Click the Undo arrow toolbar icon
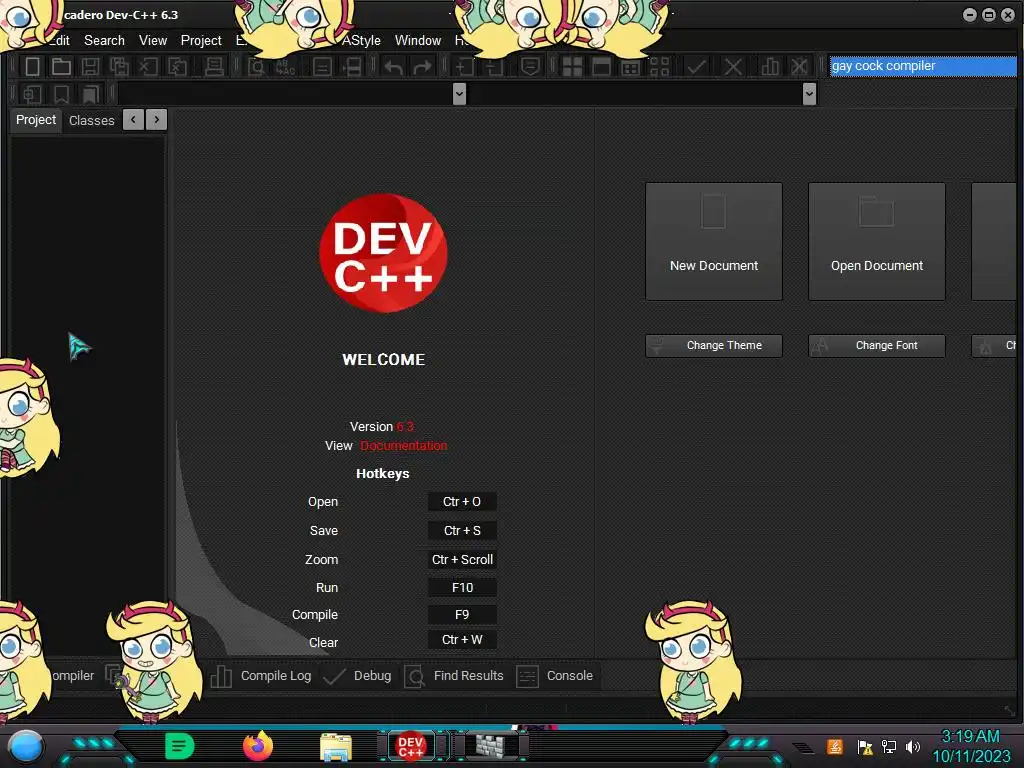Image resolution: width=1024 pixels, height=768 pixels. 393,66
